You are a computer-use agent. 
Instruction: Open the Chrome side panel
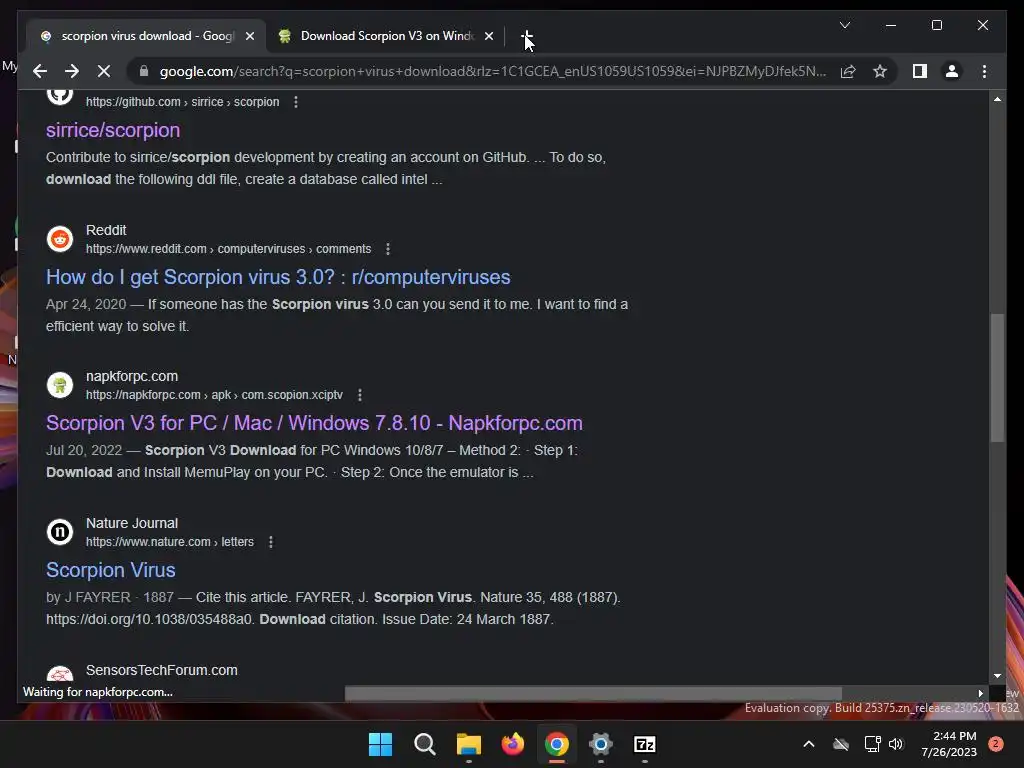pos(920,71)
